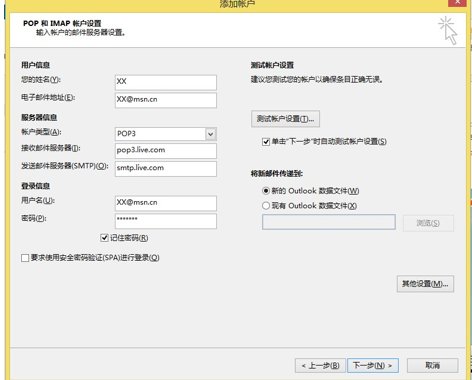Click the 测试帐户设置(T)... button
The image size is (472, 380).
pos(285,119)
